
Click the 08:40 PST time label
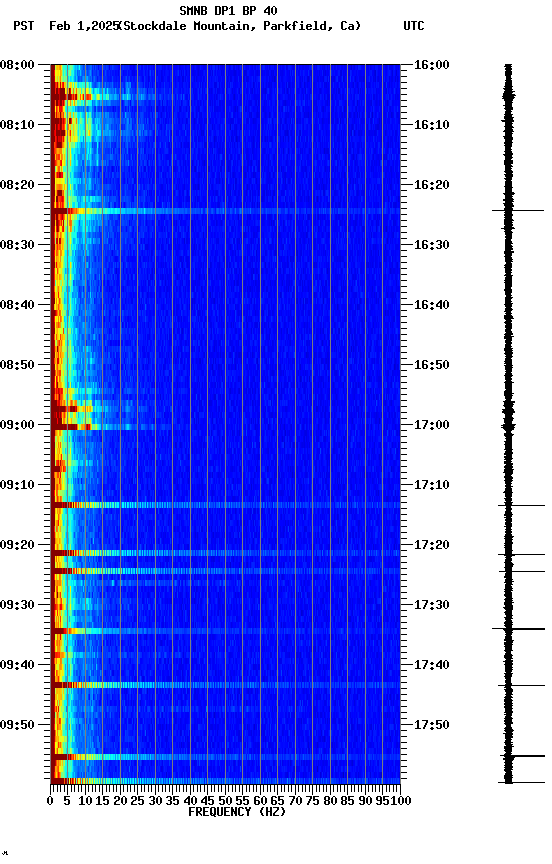(17, 305)
